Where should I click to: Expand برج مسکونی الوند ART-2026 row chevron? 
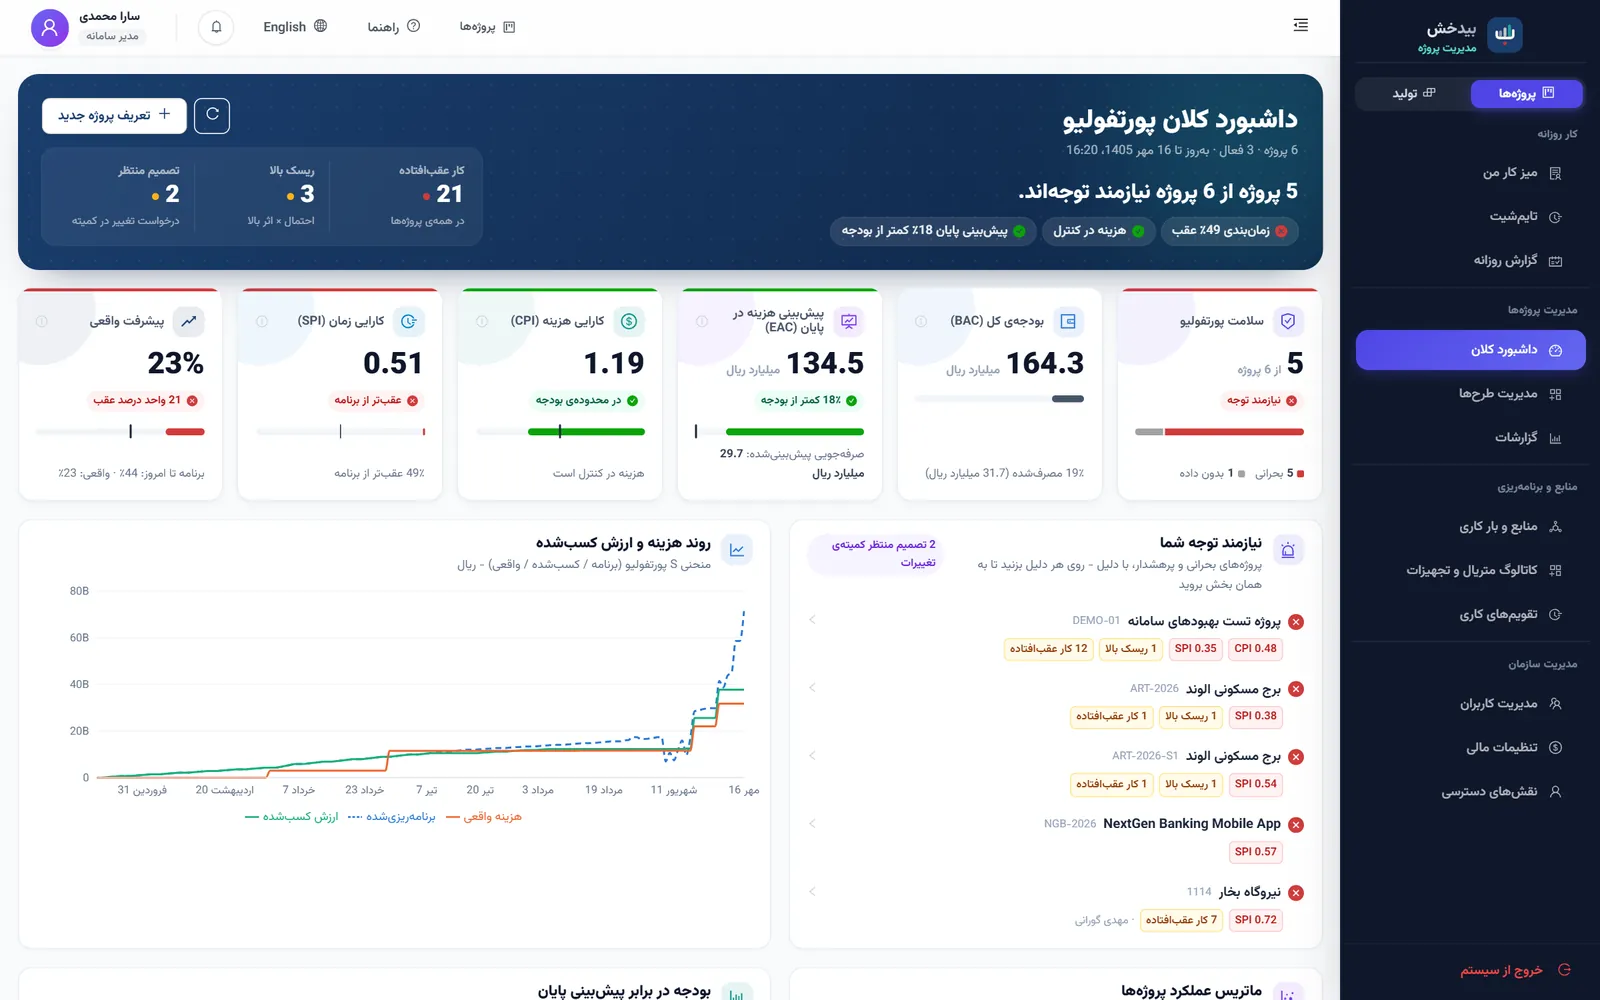812,688
